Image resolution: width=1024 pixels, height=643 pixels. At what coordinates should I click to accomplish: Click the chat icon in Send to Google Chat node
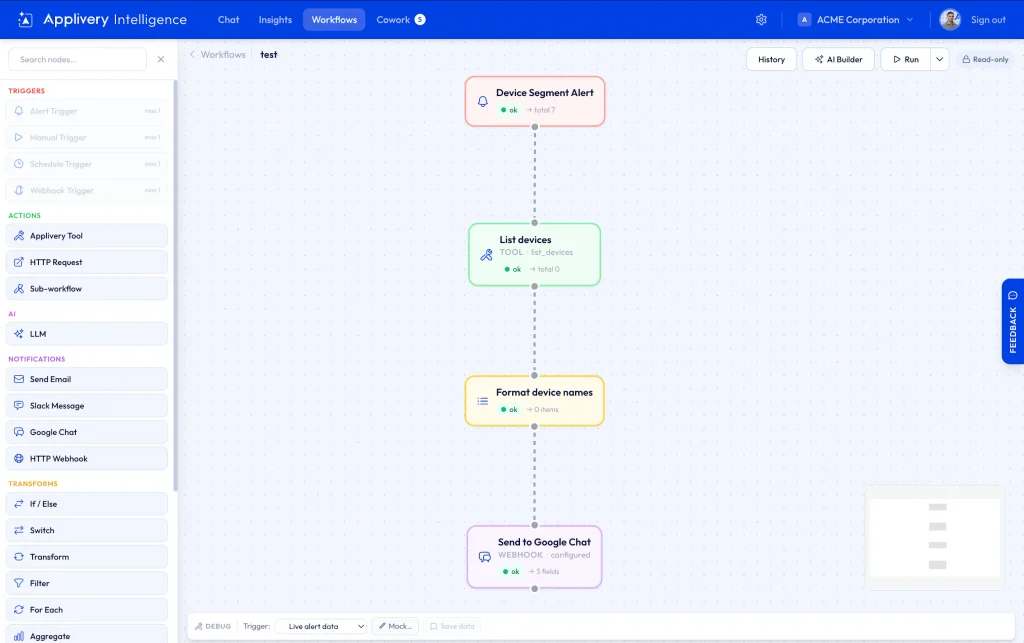click(485, 557)
